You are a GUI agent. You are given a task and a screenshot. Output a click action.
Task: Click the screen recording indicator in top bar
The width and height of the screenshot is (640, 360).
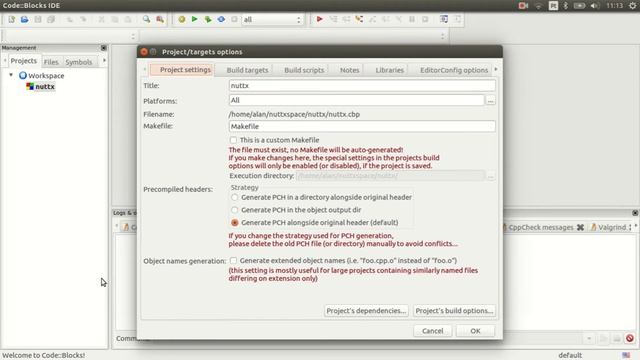click(x=523, y=5)
